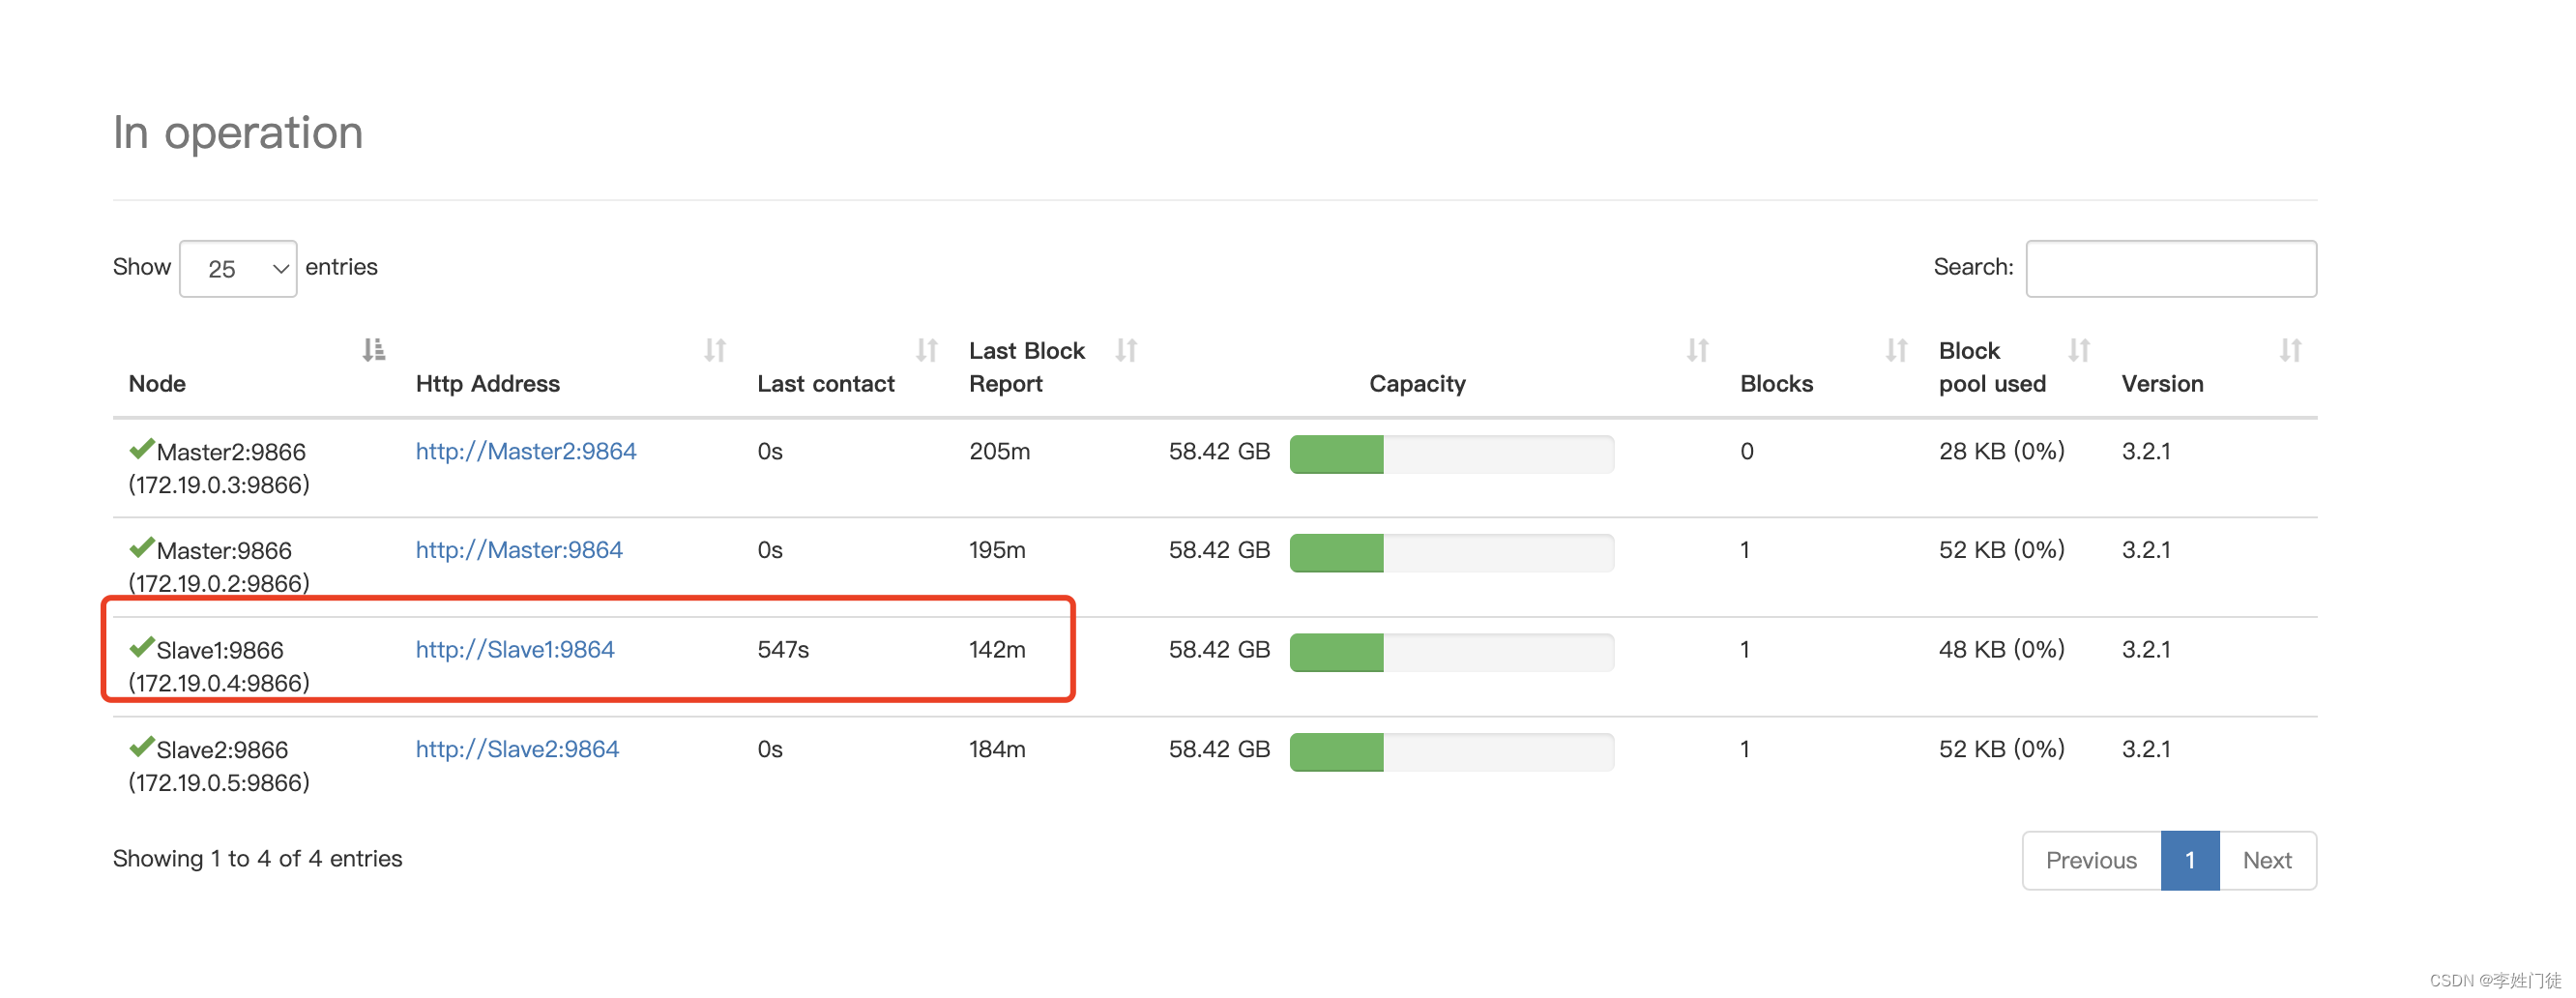Open http://Slave2:9864 link
The height and width of the screenshot is (998, 2576).
517,749
